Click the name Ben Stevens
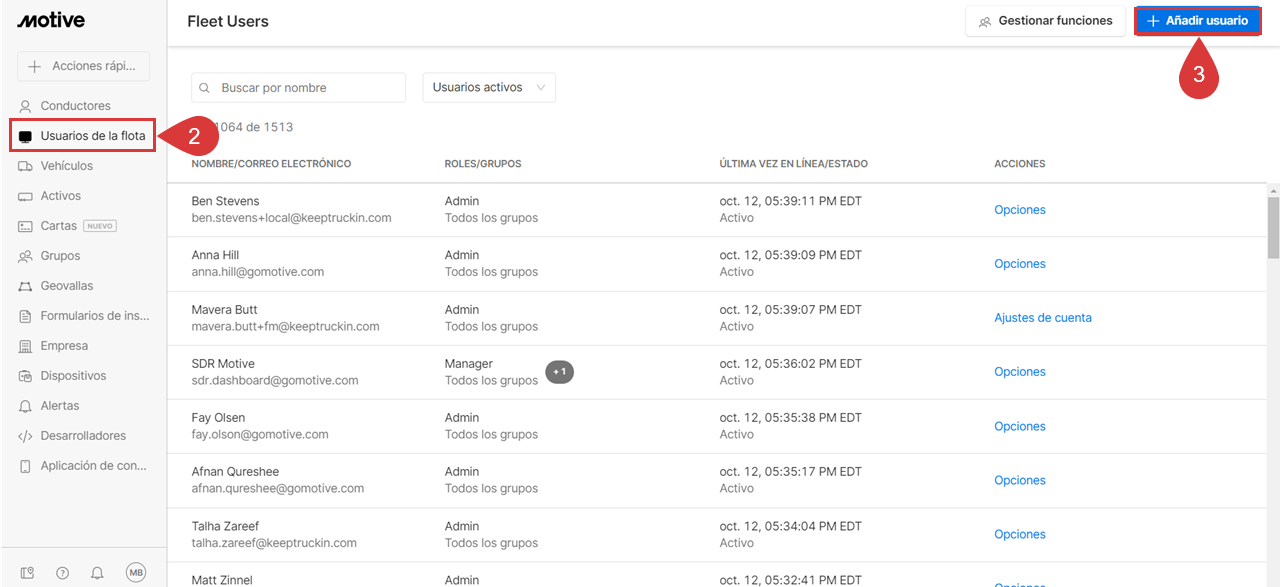This screenshot has height=587, width=1280. click(x=225, y=201)
